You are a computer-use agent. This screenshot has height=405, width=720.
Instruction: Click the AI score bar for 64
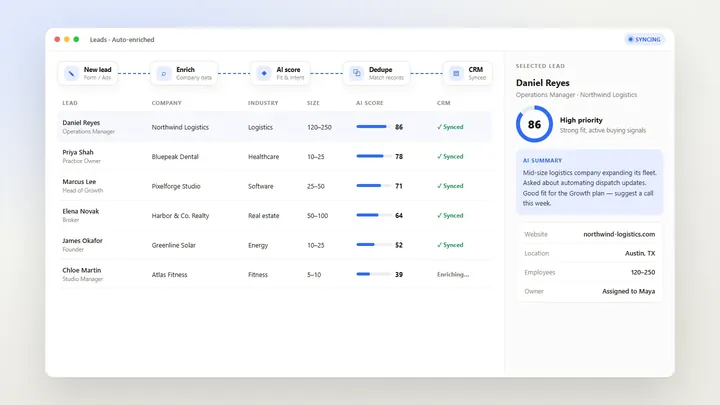(x=373, y=215)
